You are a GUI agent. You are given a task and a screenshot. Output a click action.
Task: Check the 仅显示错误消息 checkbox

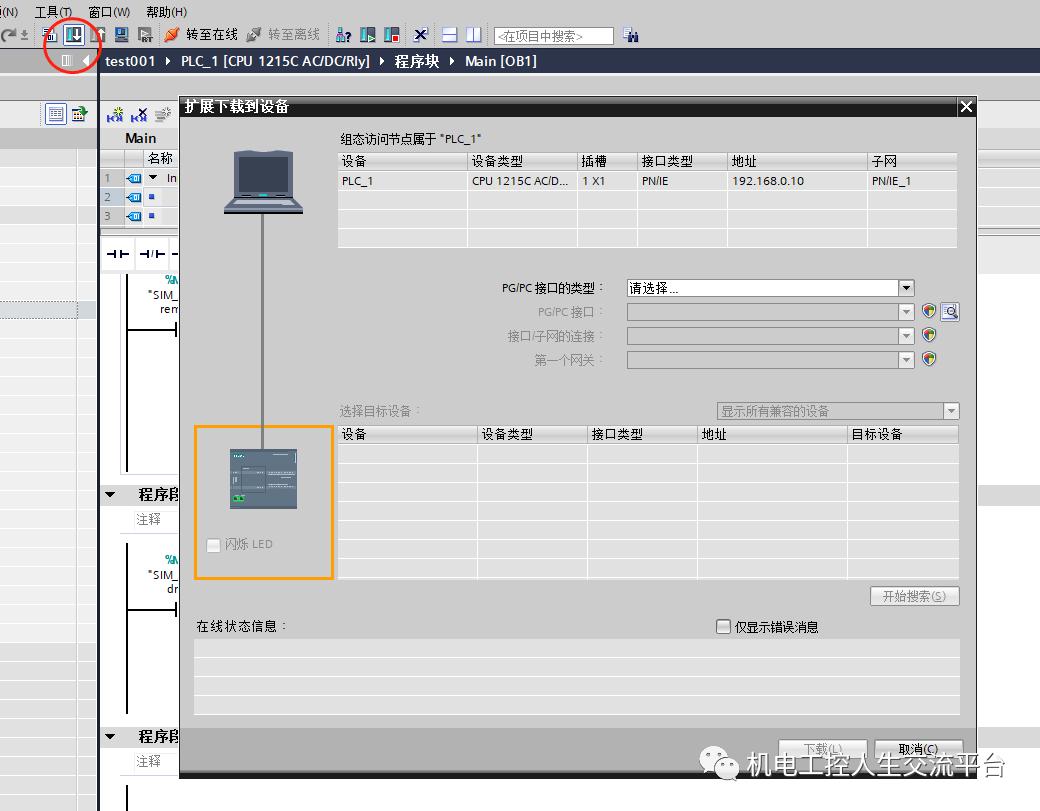click(x=723, y=626)
